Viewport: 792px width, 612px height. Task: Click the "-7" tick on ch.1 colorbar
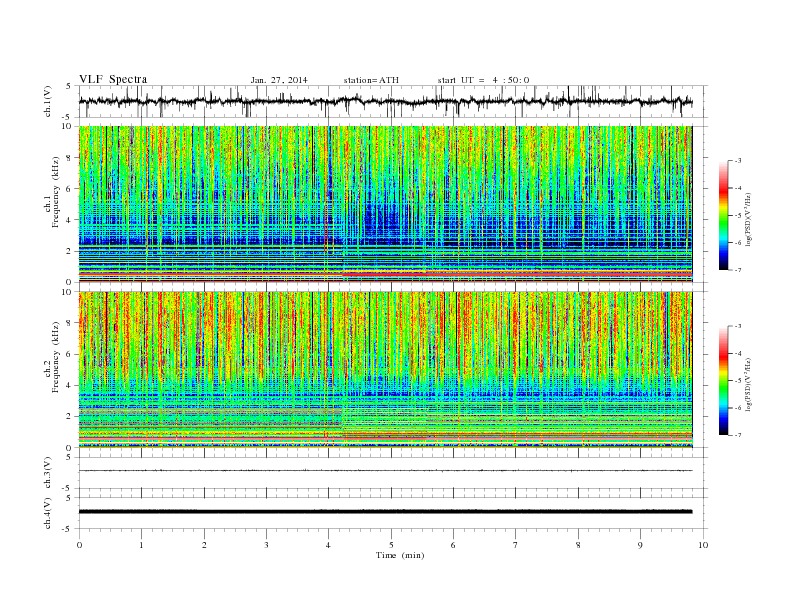(738, 270)
